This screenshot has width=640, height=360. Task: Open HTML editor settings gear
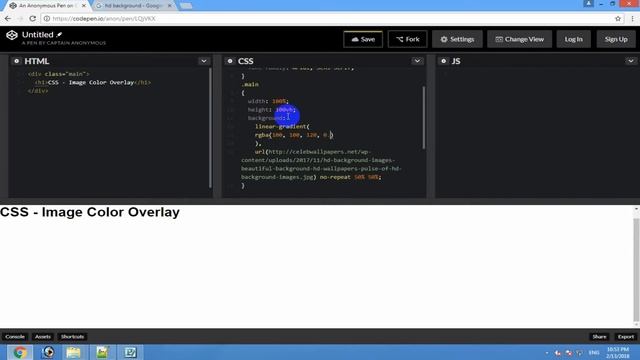click(16, 61)
